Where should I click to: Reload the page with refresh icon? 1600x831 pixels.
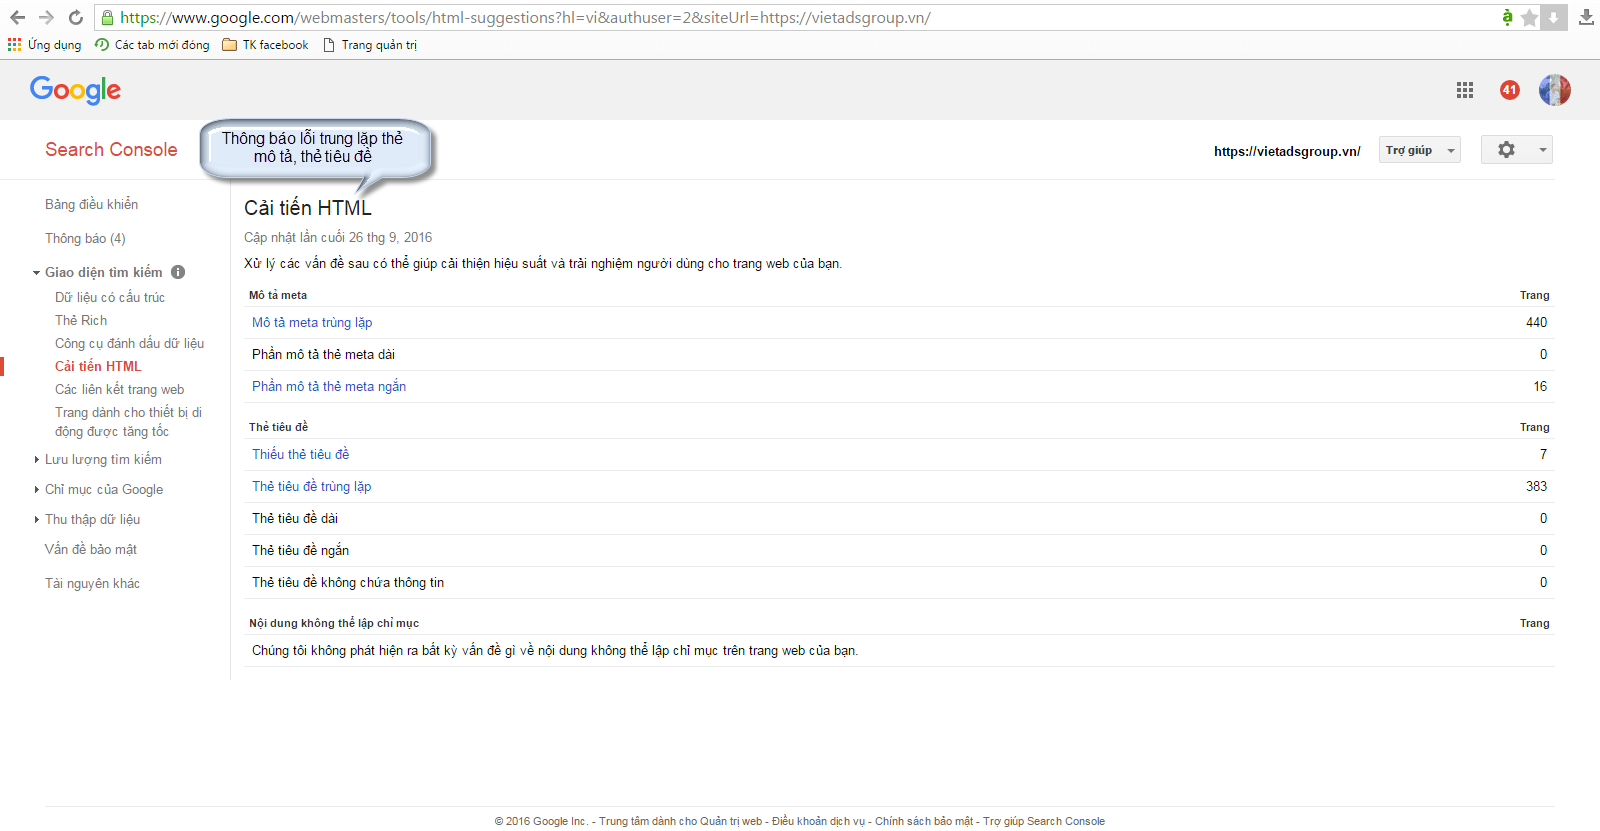(76, 17)
